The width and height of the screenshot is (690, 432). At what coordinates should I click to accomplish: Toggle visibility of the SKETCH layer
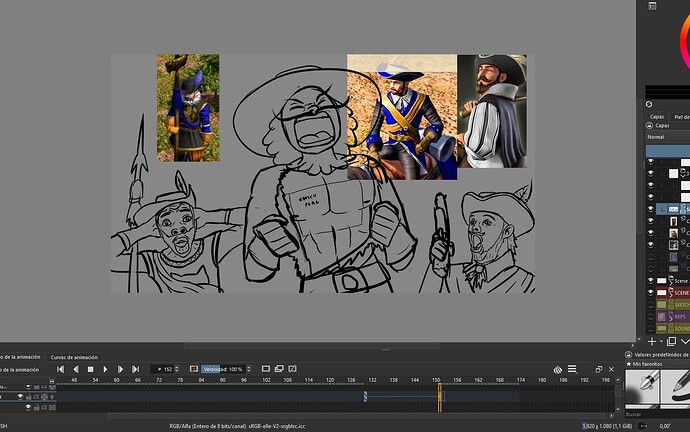point(651,304)
